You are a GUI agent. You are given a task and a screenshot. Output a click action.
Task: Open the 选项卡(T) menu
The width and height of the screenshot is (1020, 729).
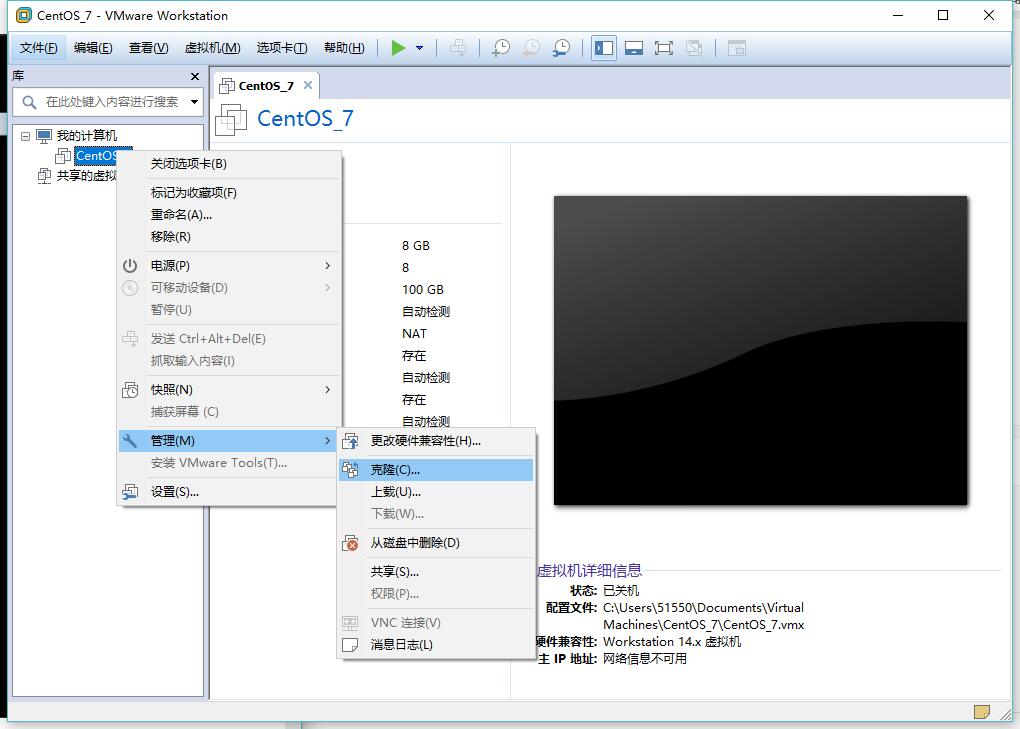pyautogui.click(x=282, y=47)
